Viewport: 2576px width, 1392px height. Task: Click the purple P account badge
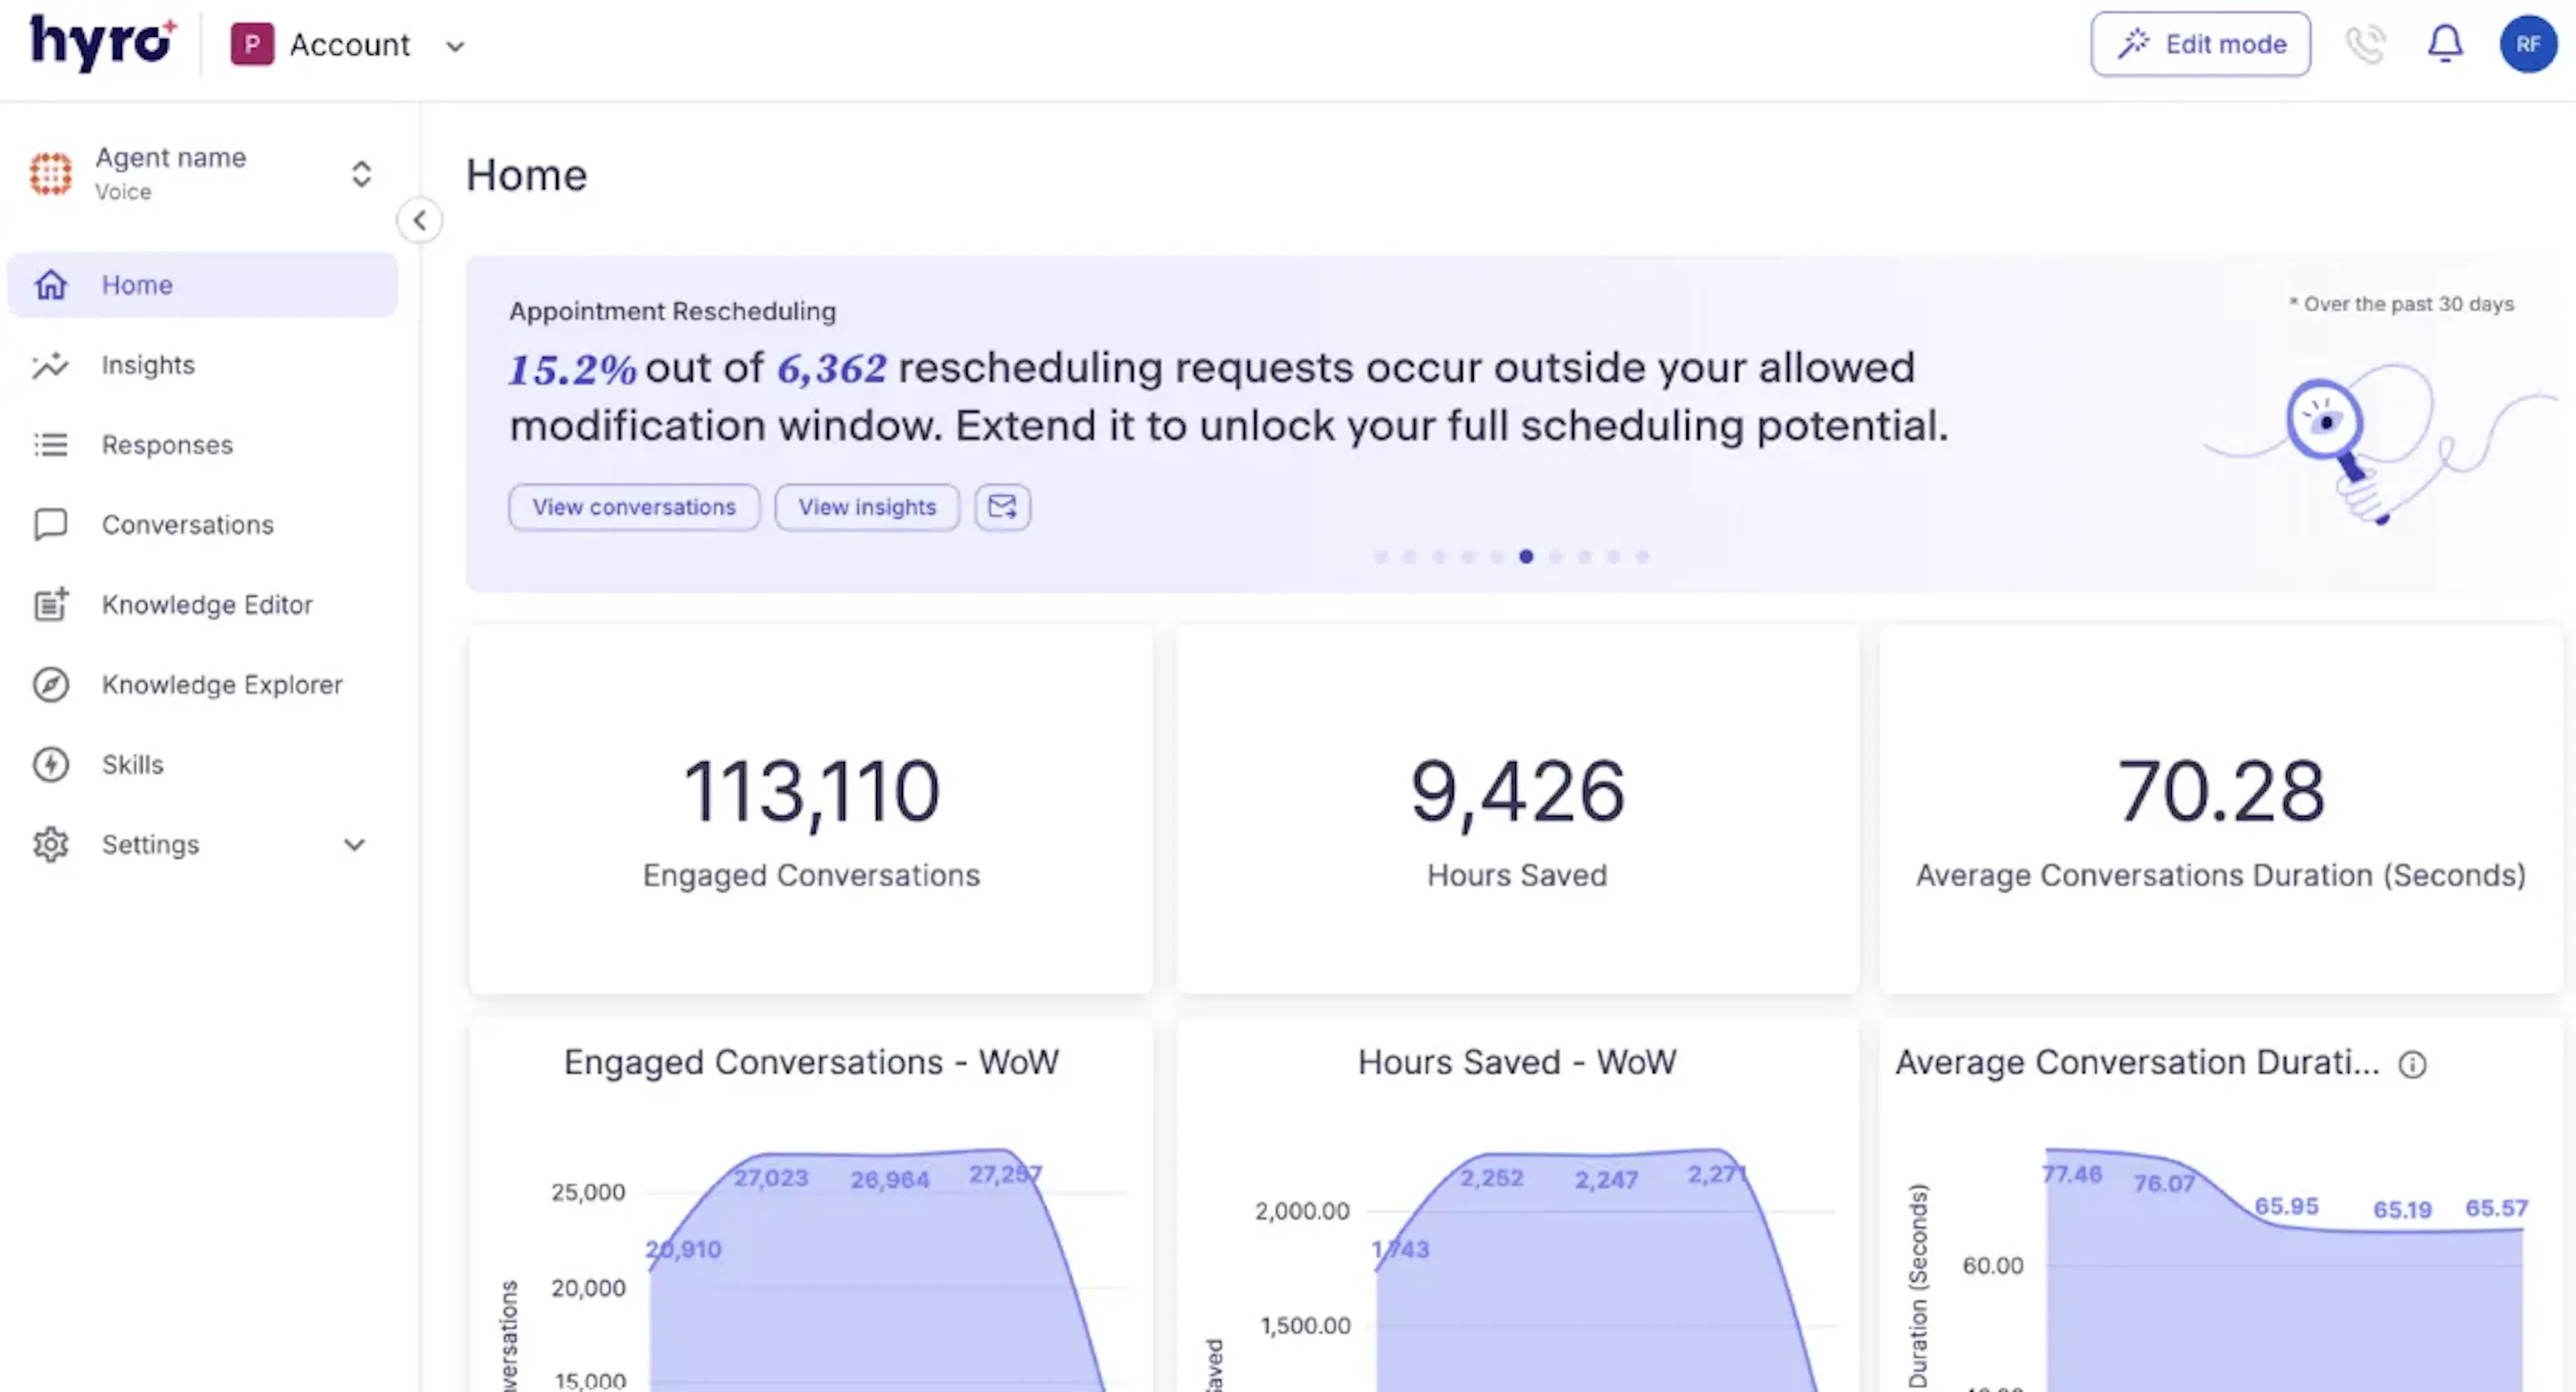click(252, 45)
